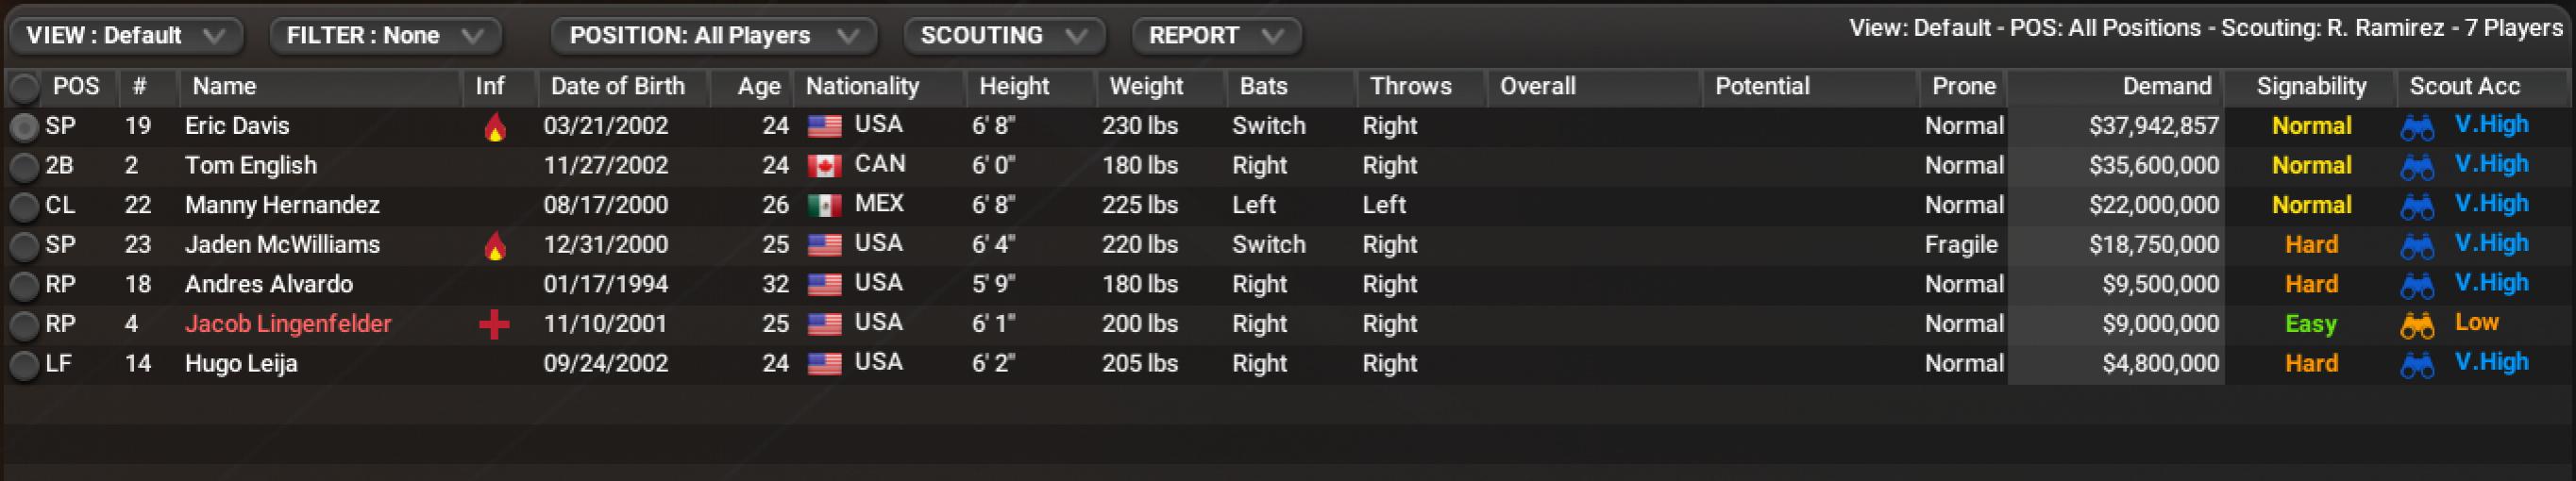Click Tom English's $35,600,000 demand cell

[2153, 166]
